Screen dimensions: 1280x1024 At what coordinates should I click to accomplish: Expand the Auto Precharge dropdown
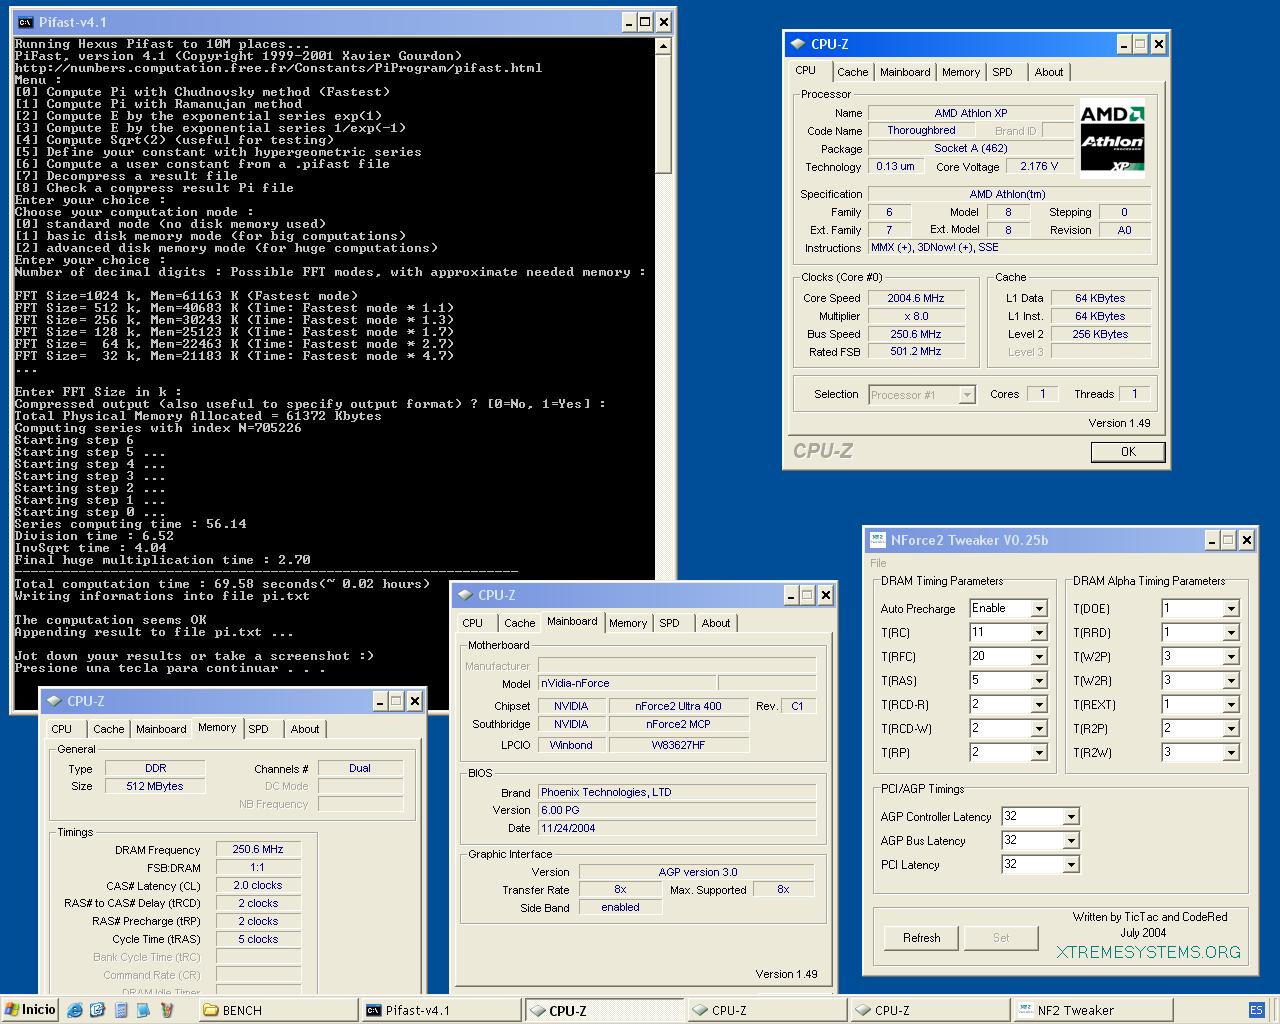(1038, 609)
